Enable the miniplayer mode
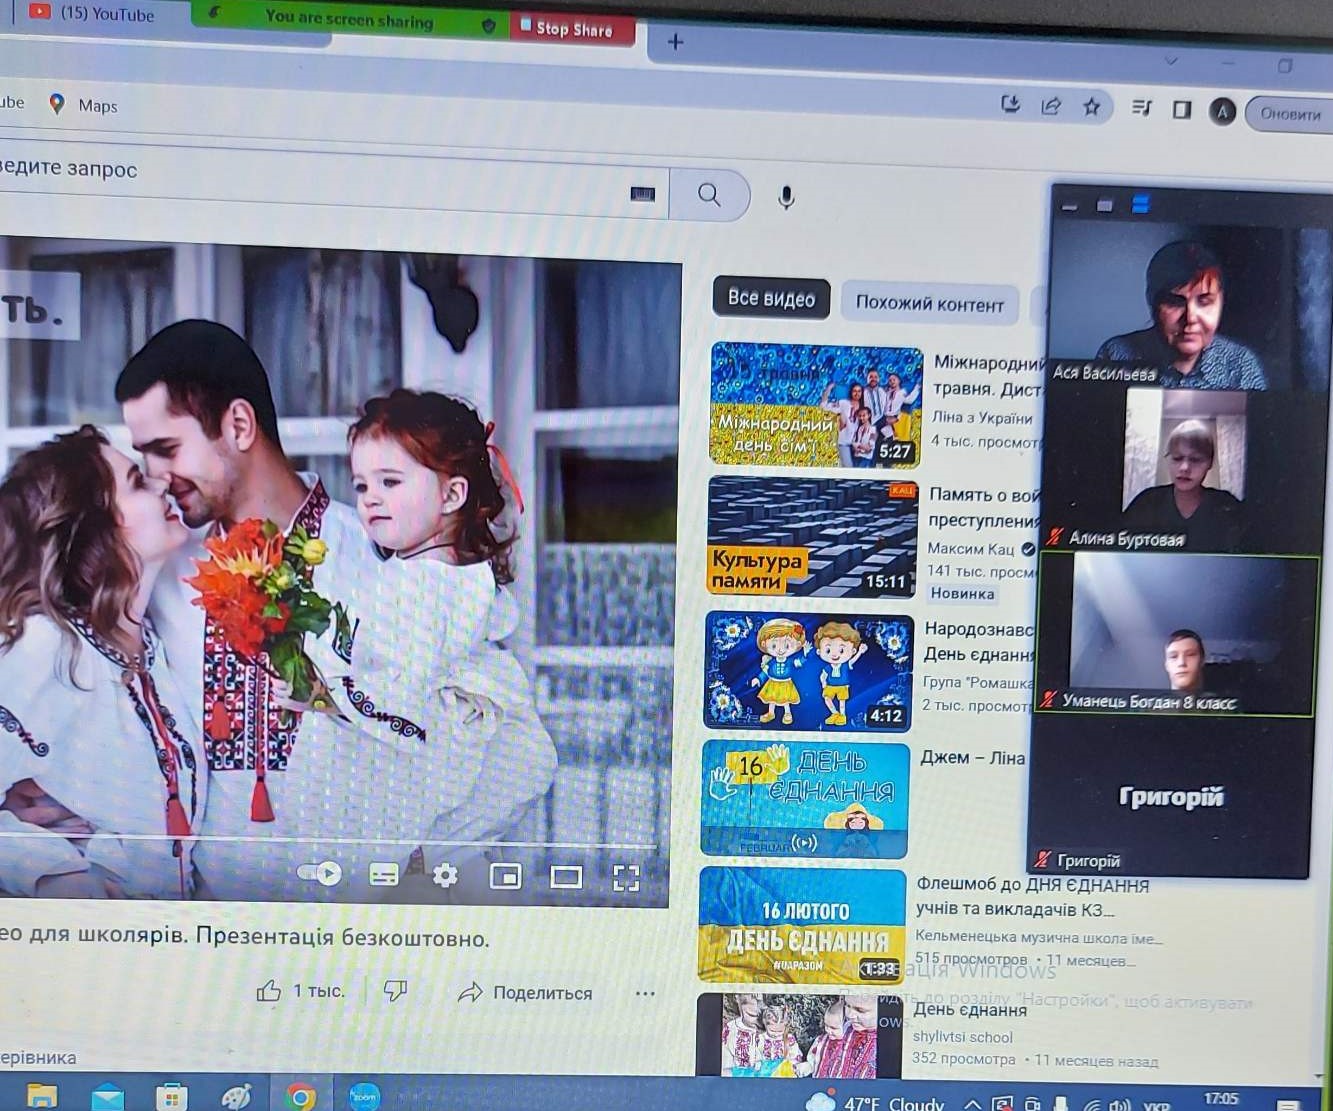 (x=505, y=877)
